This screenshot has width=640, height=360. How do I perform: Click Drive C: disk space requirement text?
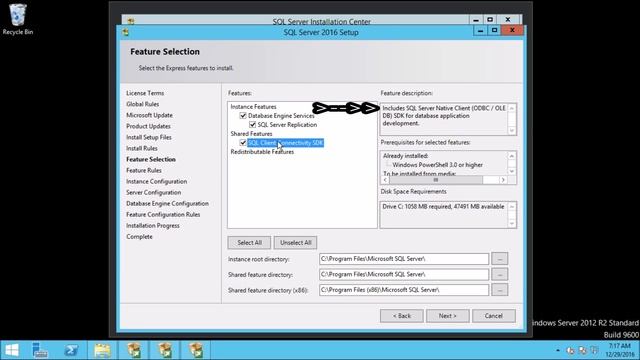click(443, 207)
